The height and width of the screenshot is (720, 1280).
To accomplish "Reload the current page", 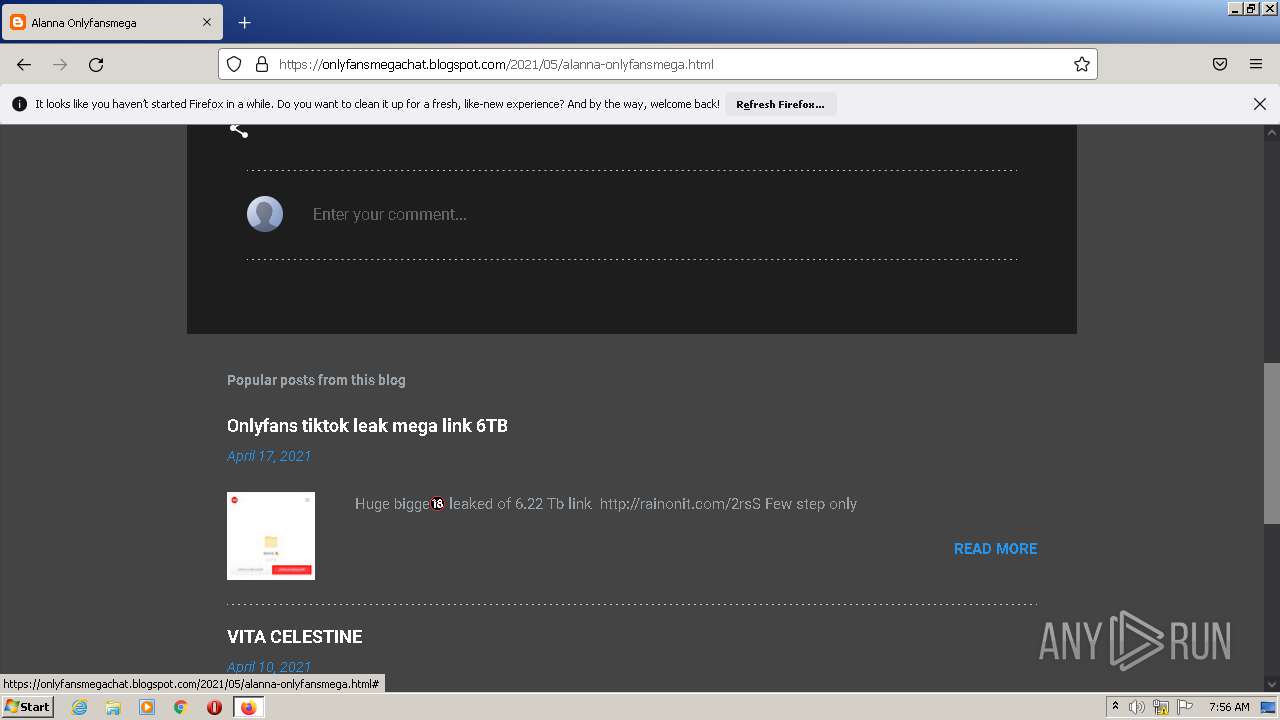I will (96, 64).
